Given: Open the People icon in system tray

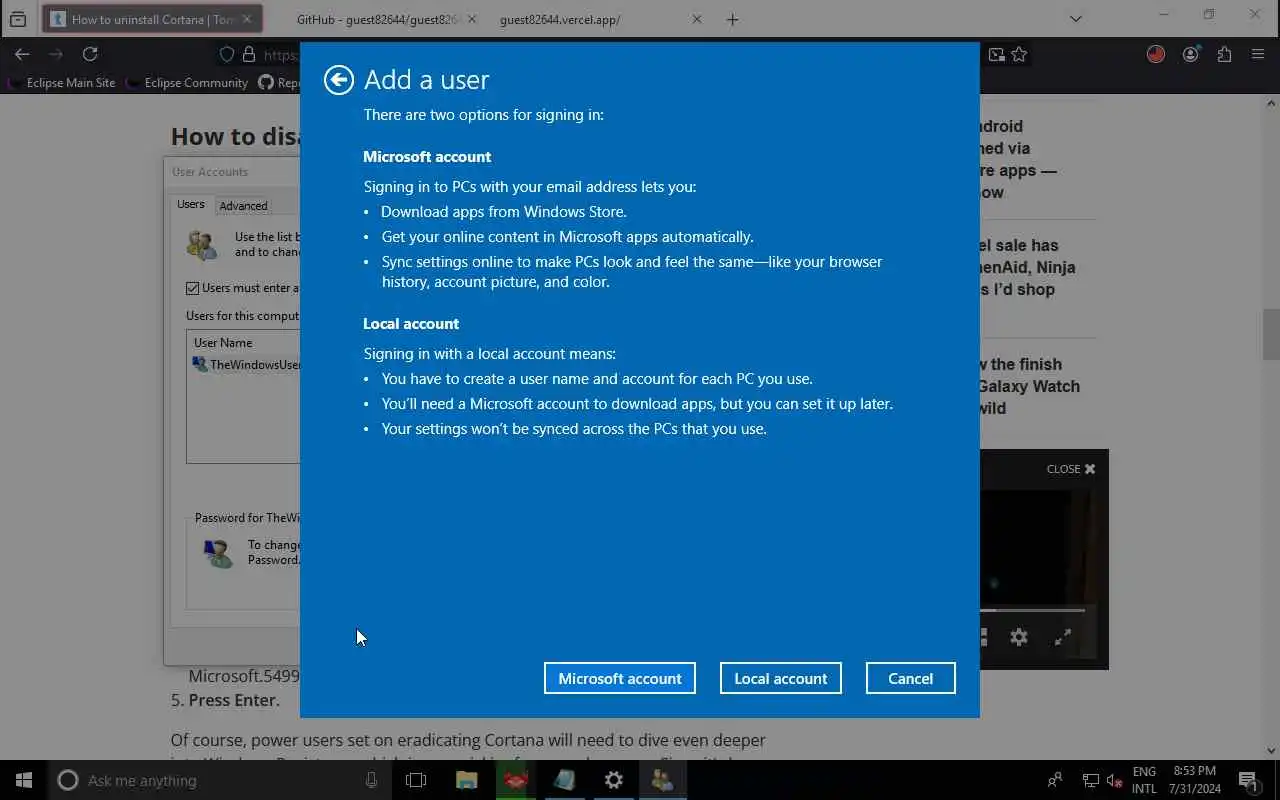Looking at the screenshot, I should 1055,780.
